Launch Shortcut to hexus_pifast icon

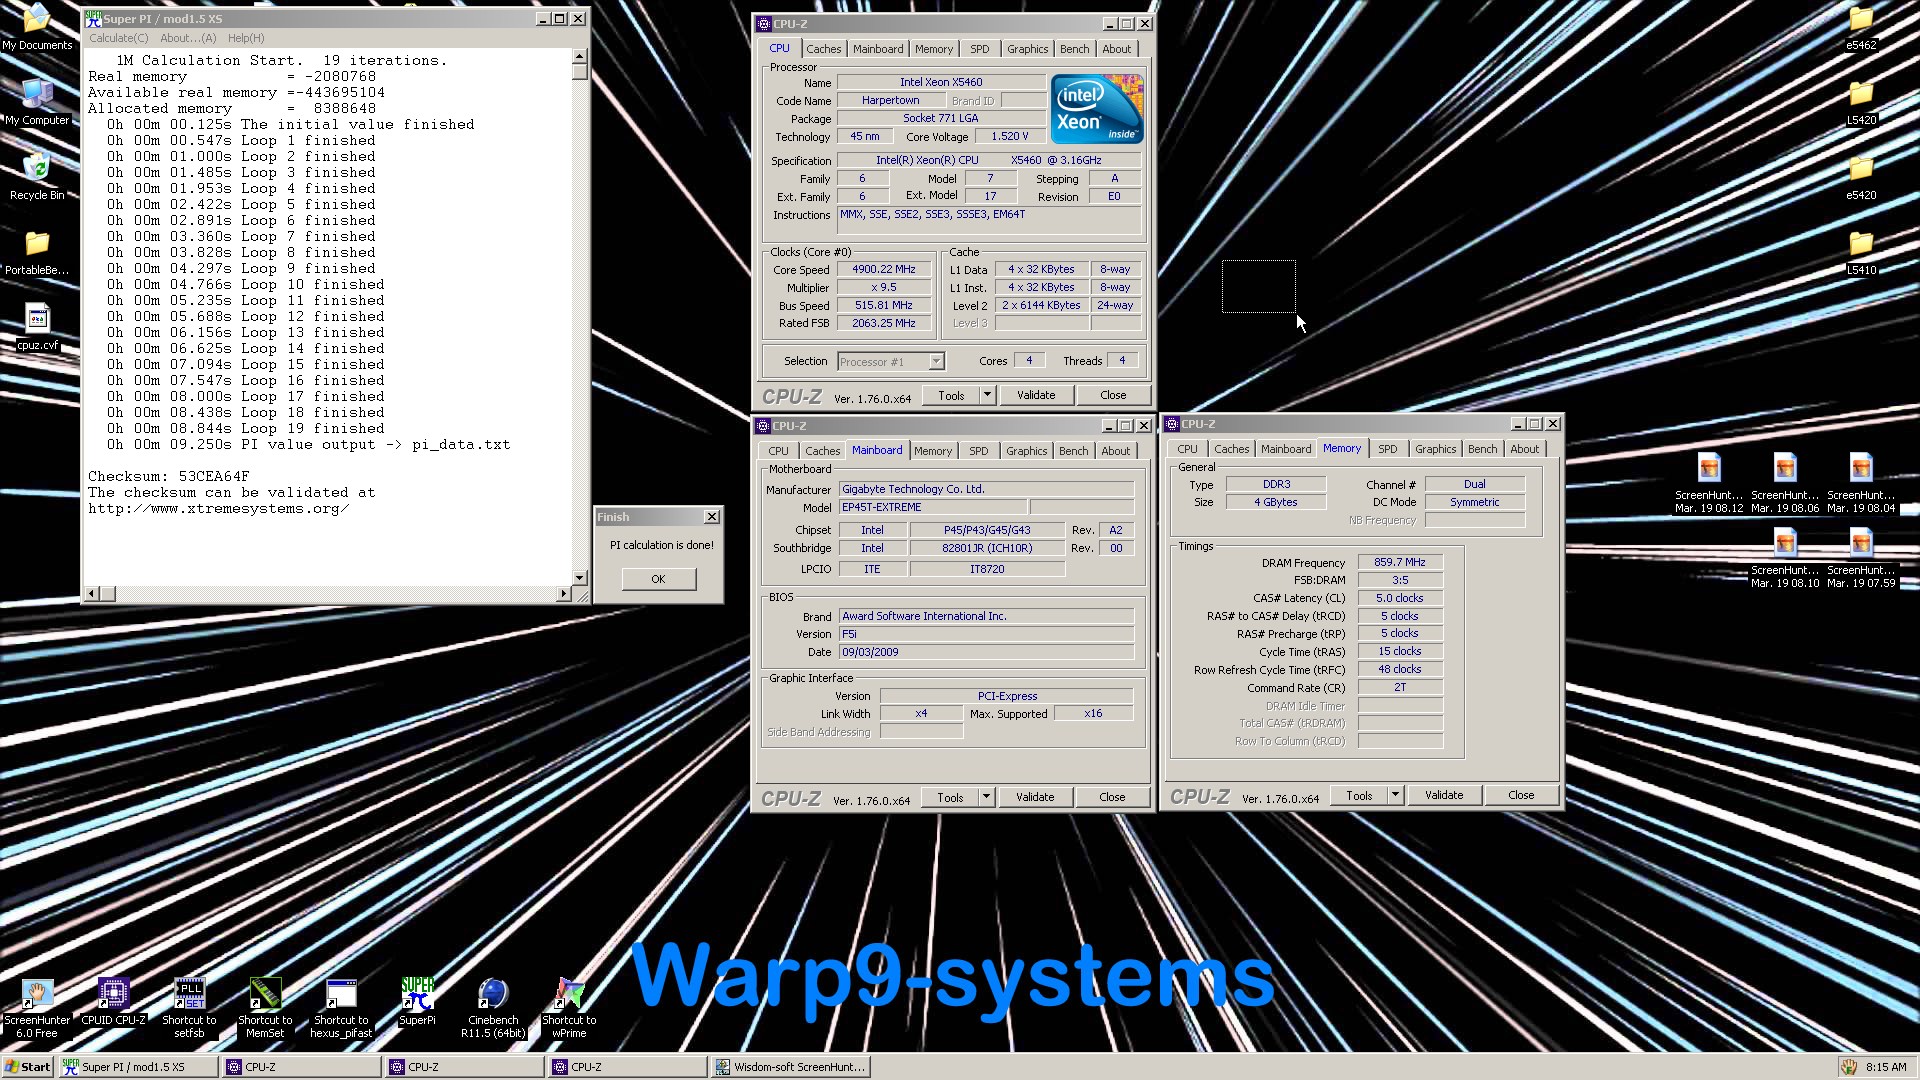[341, 1008]
